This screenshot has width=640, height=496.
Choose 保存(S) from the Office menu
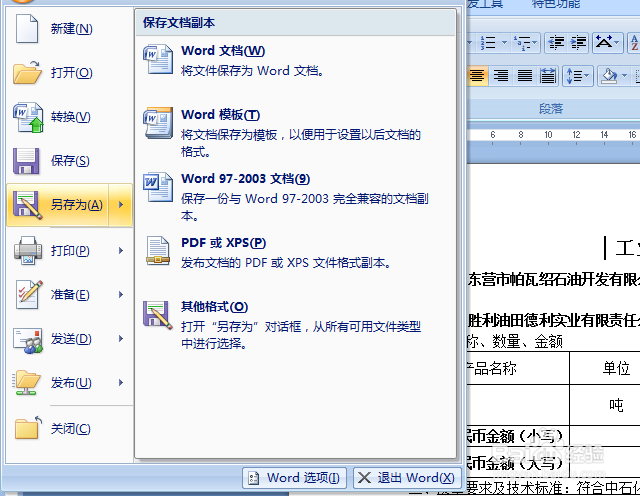click(70, 161)
